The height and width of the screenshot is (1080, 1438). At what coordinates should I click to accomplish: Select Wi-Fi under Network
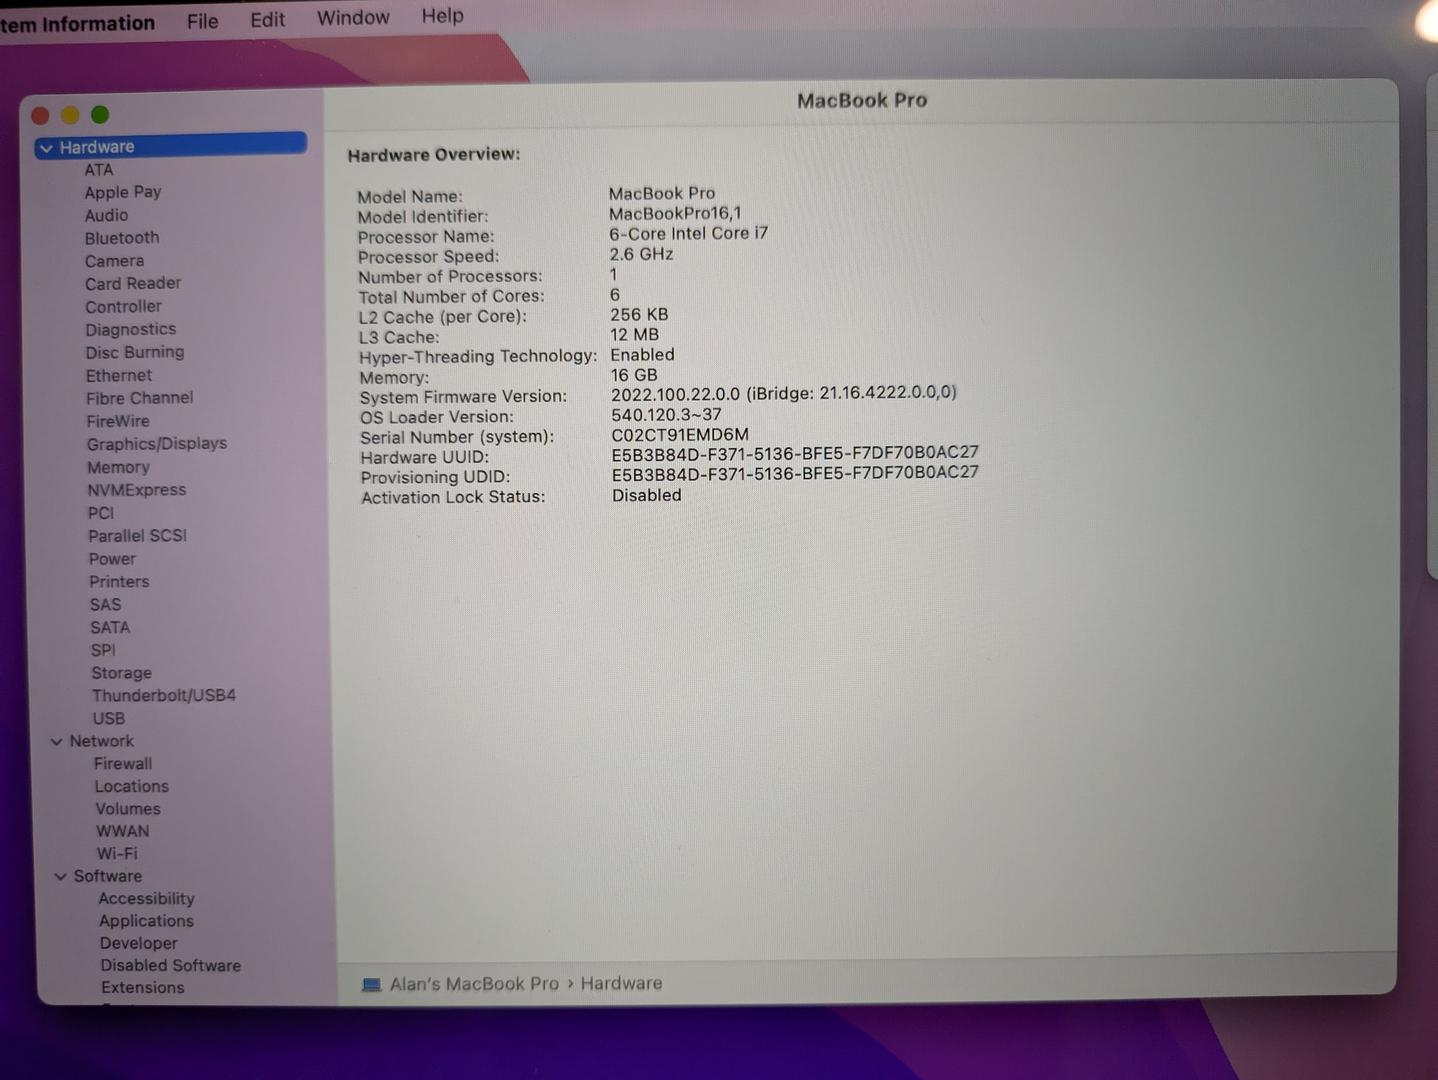click(x=117, y=853)
